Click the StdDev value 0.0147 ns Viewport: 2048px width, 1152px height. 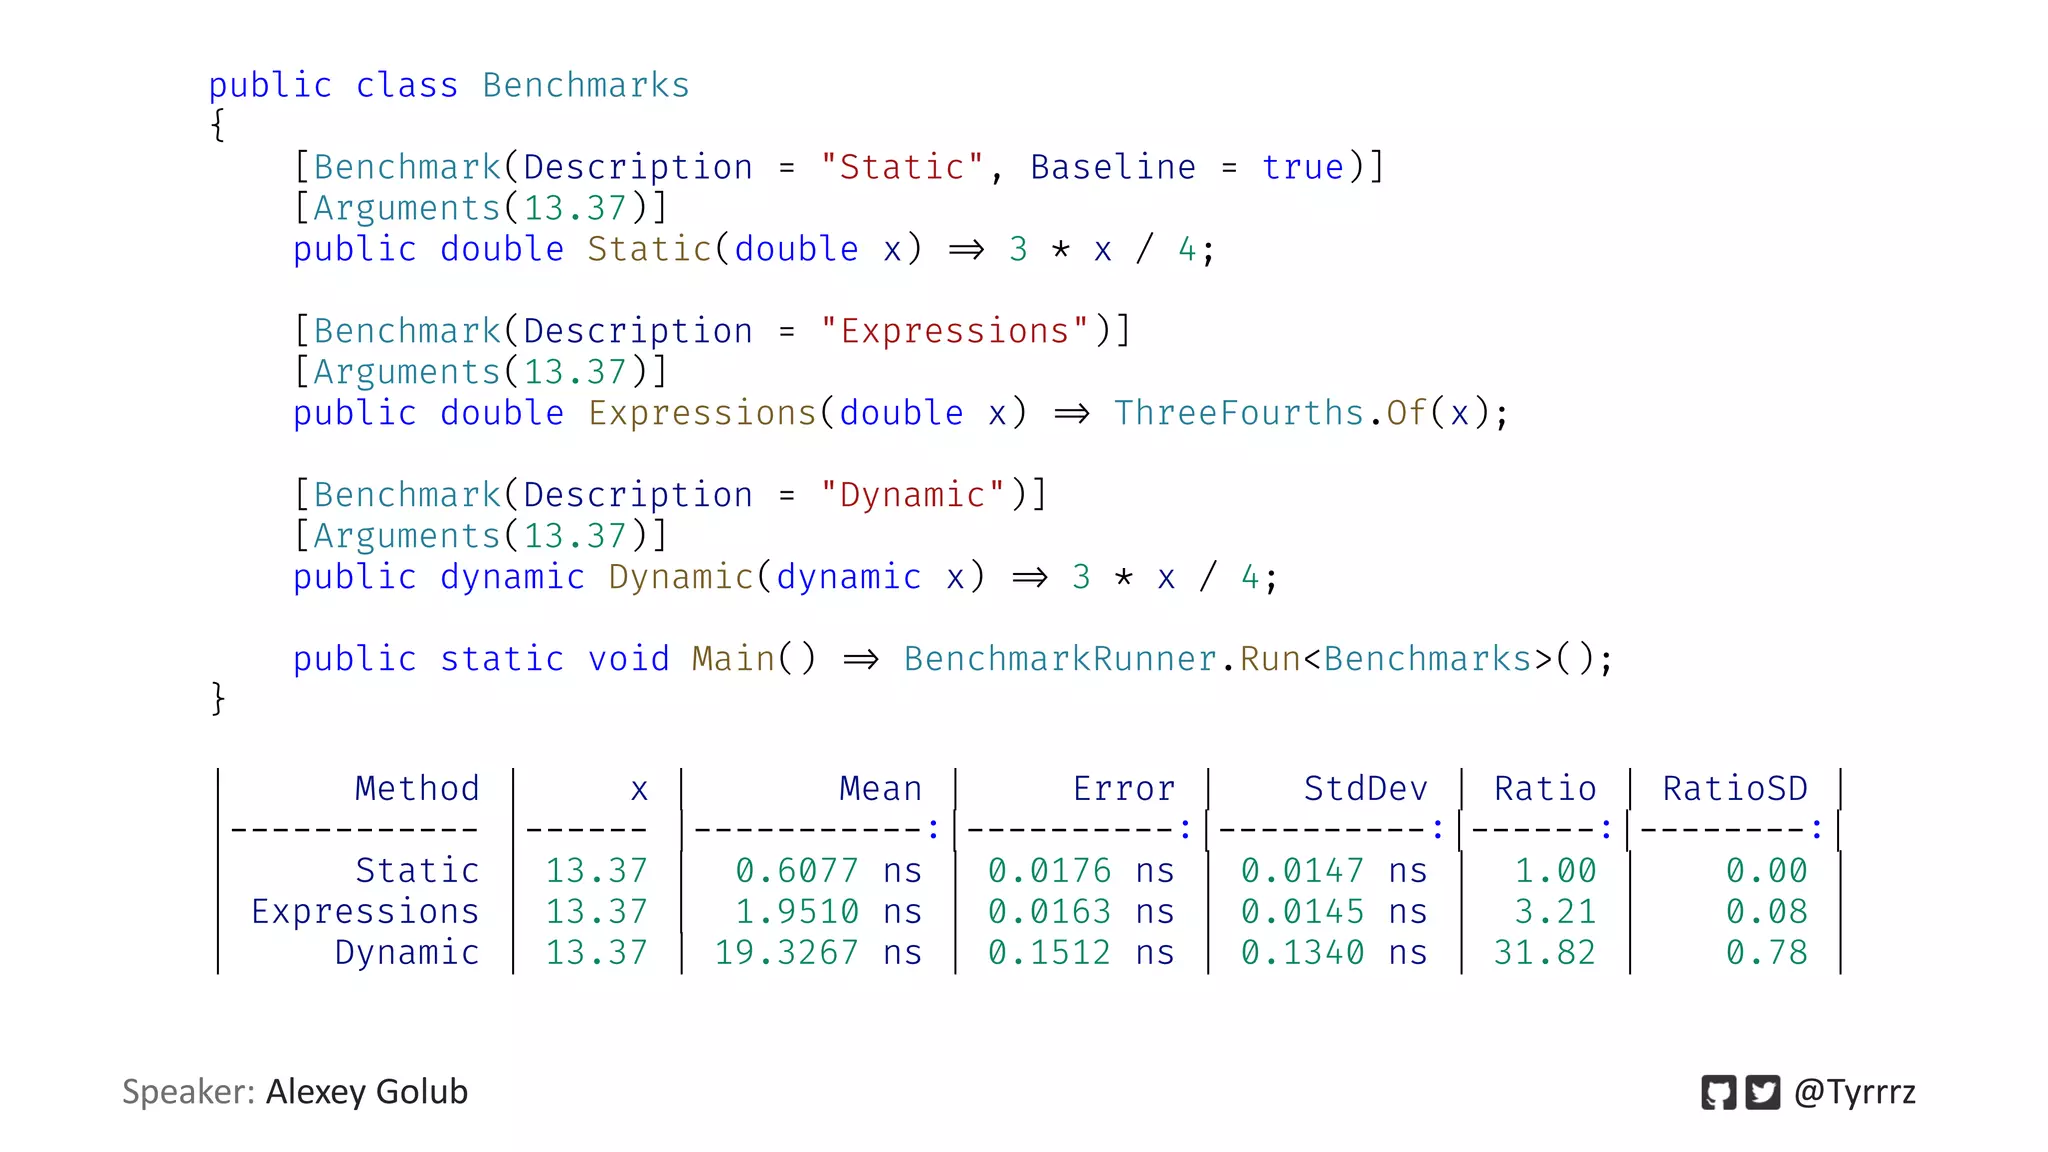click(x=1334, y=871)
